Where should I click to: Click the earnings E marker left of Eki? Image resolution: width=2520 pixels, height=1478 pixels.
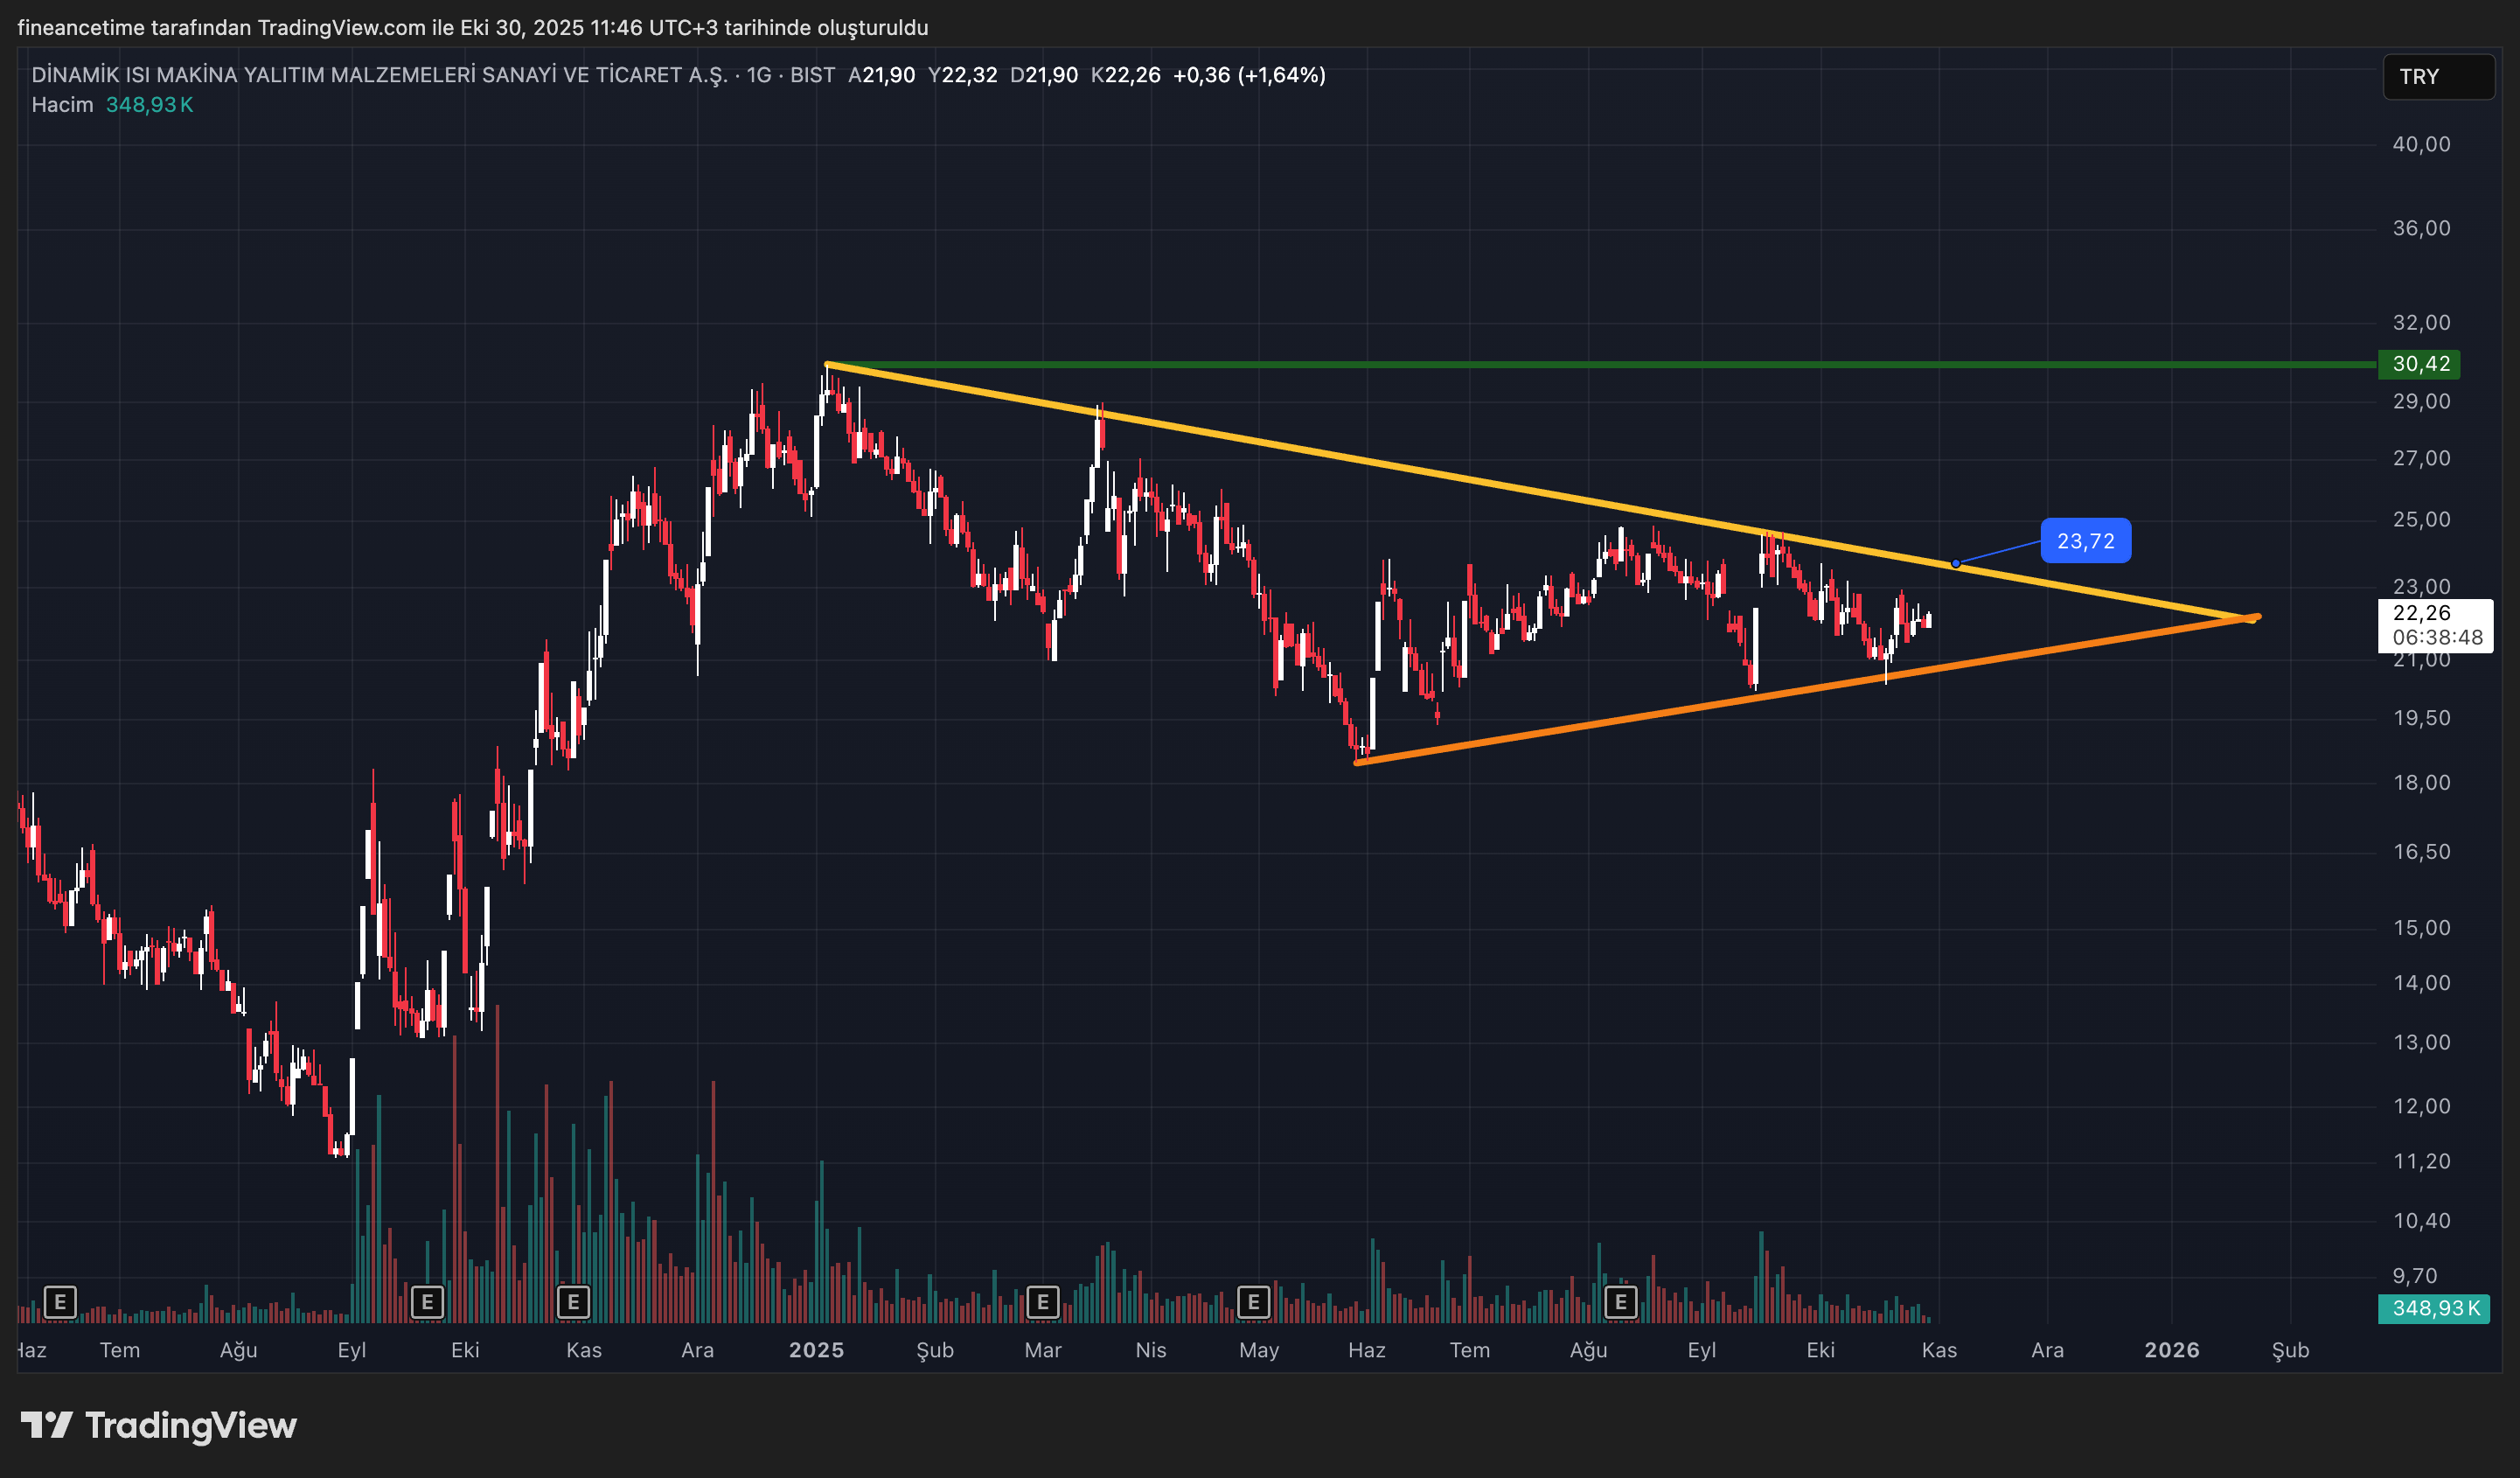(x=427, y=1302)
